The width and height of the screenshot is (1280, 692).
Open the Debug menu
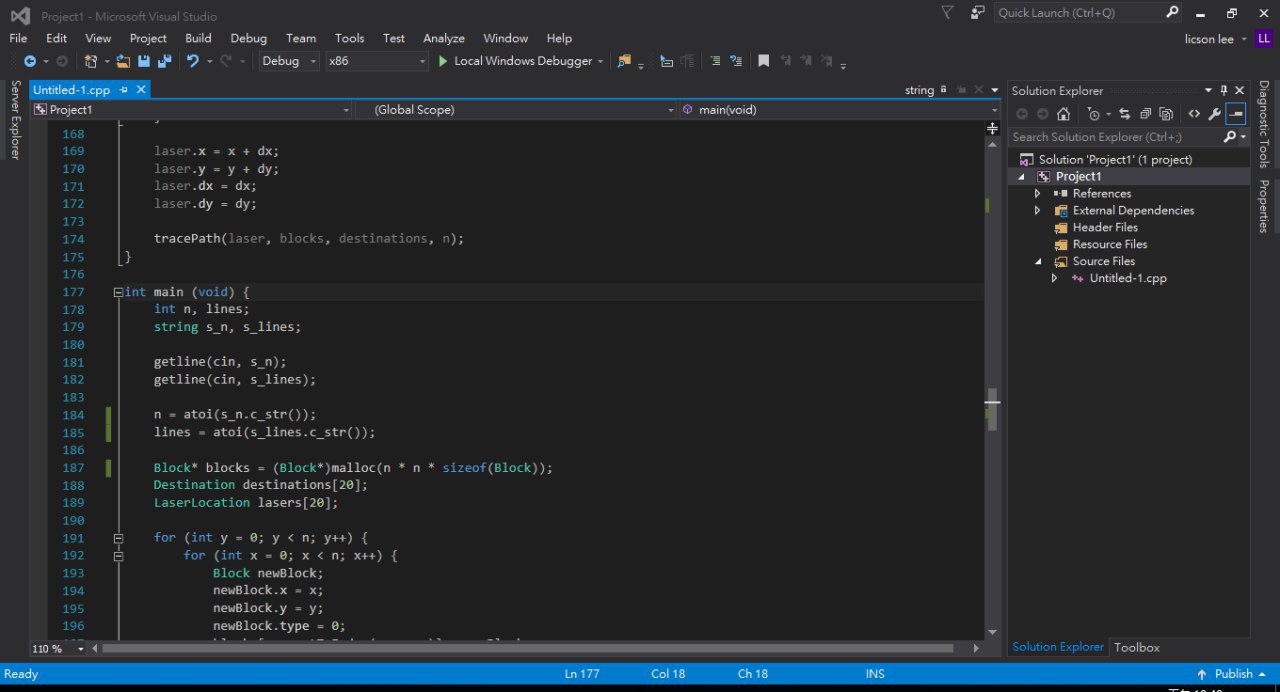click(248, 38)
